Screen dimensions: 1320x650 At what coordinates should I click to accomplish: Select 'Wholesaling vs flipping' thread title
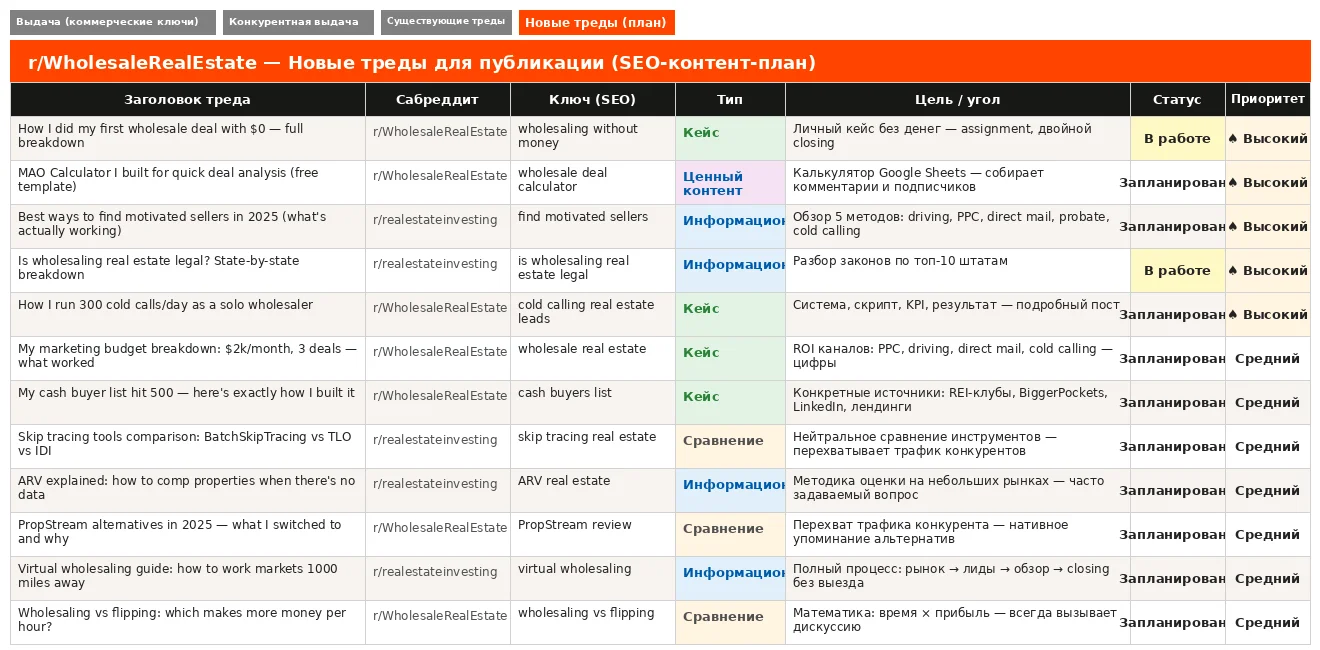pos(188,620)
